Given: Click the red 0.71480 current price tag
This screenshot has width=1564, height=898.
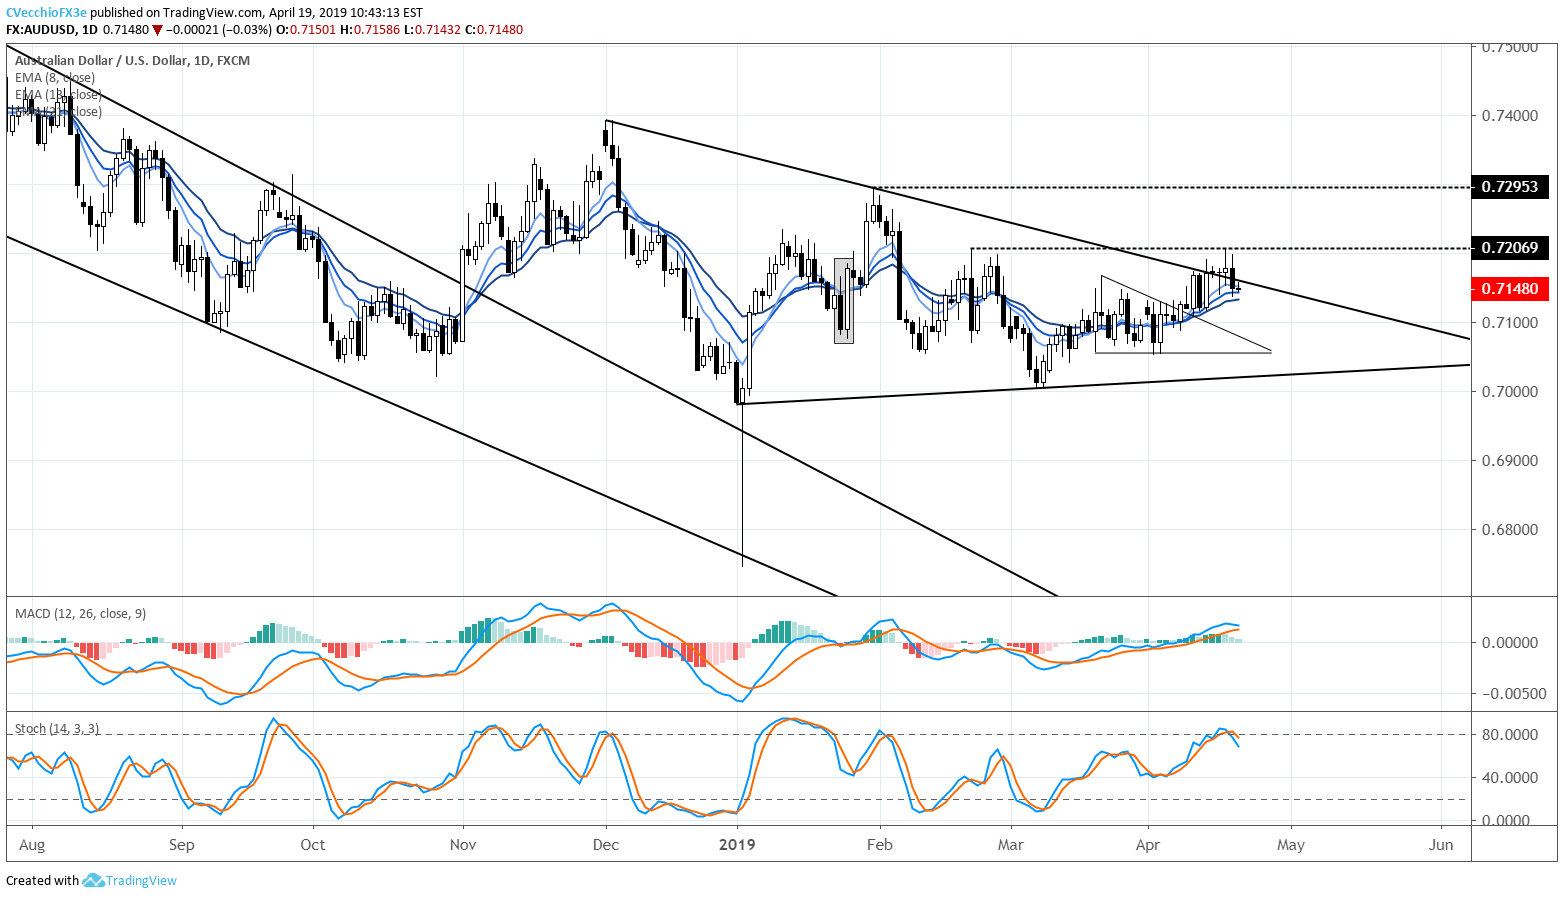Looking at the screenshot, I should [x=1510, y=288].
